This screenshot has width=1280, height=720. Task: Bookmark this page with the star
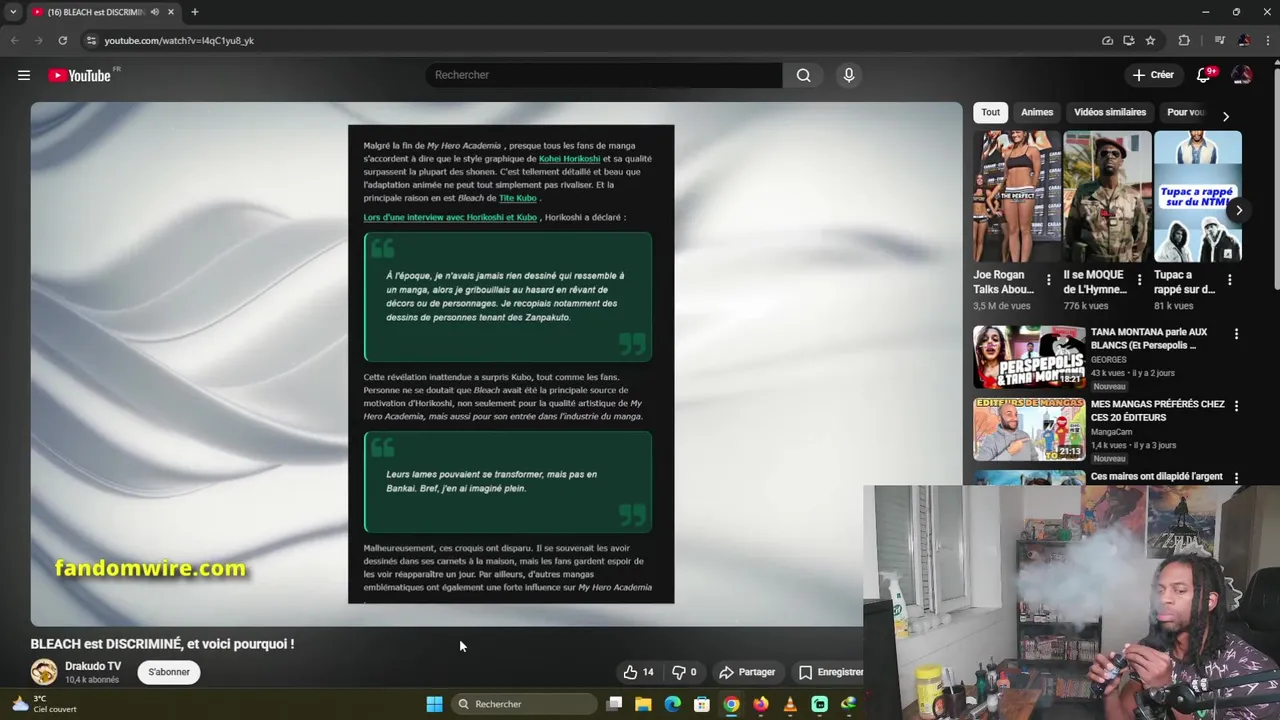1150,40
